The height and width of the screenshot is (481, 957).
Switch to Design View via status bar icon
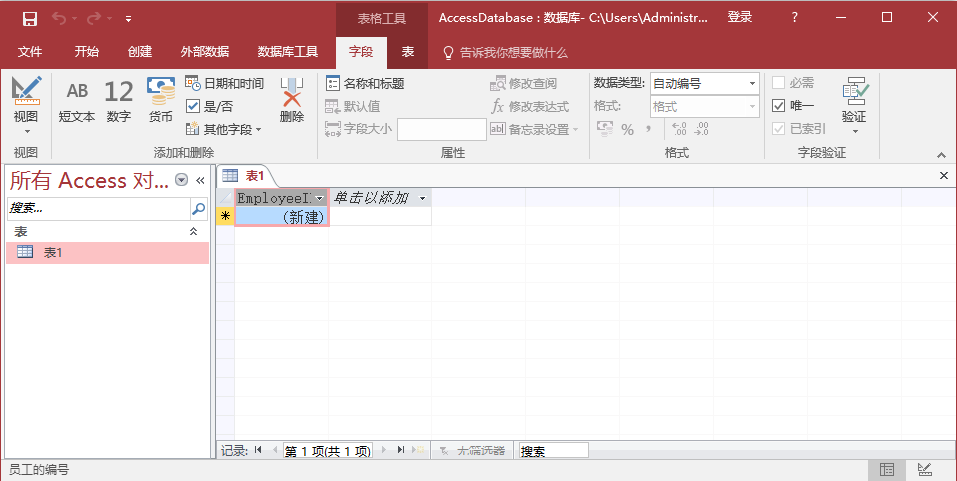(x=925, y=469)
